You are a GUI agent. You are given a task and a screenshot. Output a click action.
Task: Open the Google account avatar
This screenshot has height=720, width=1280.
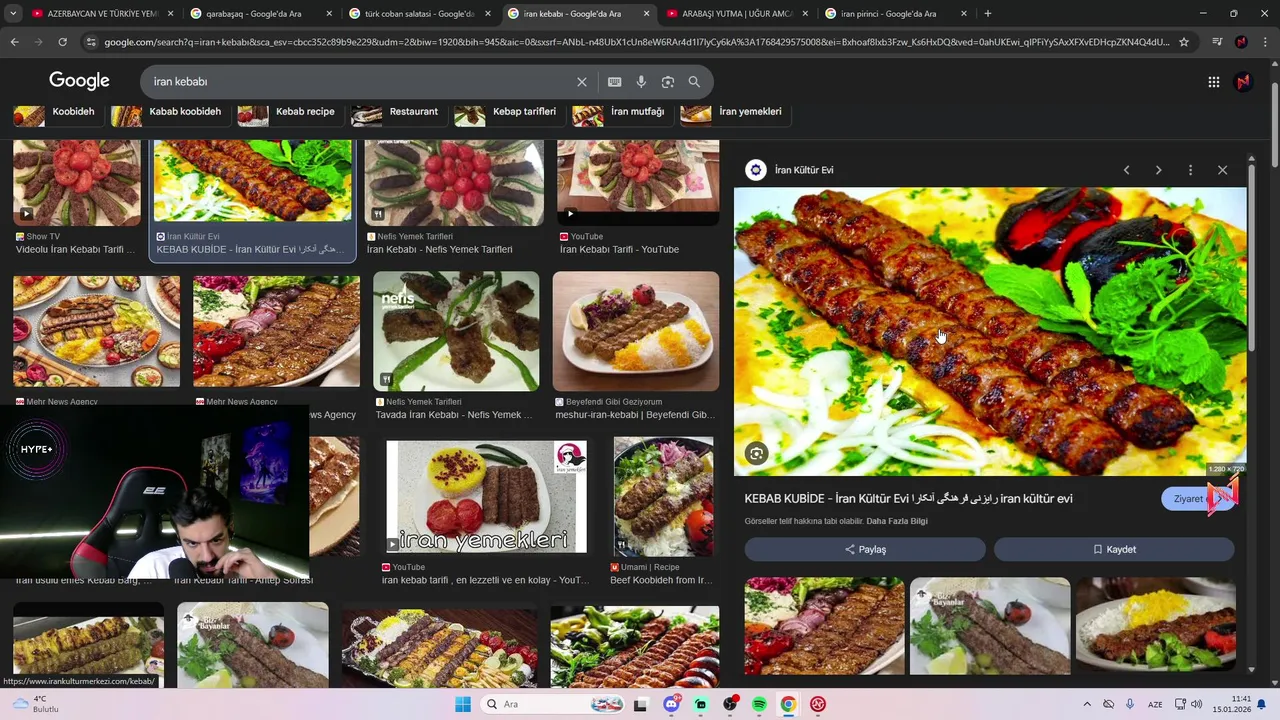(x=1243, y=82)
